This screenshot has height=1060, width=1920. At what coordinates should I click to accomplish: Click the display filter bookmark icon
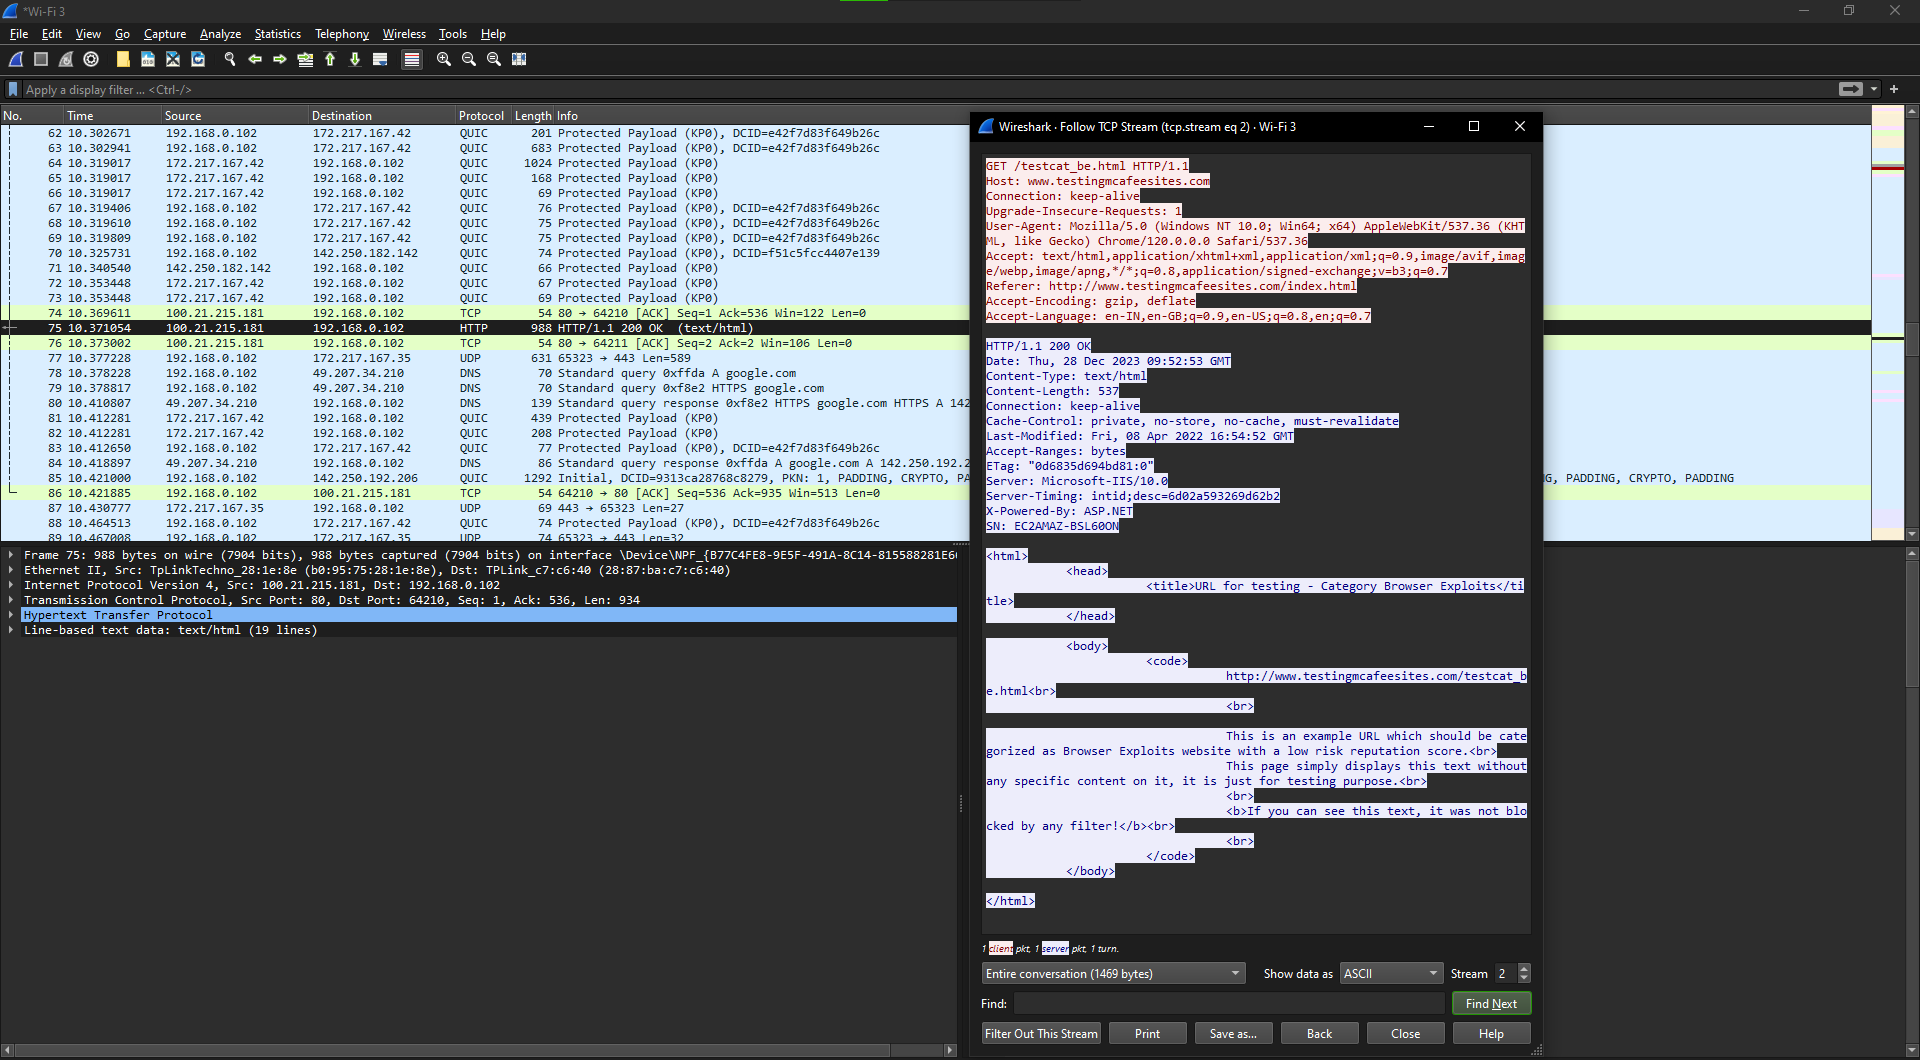tap(13, 89)
